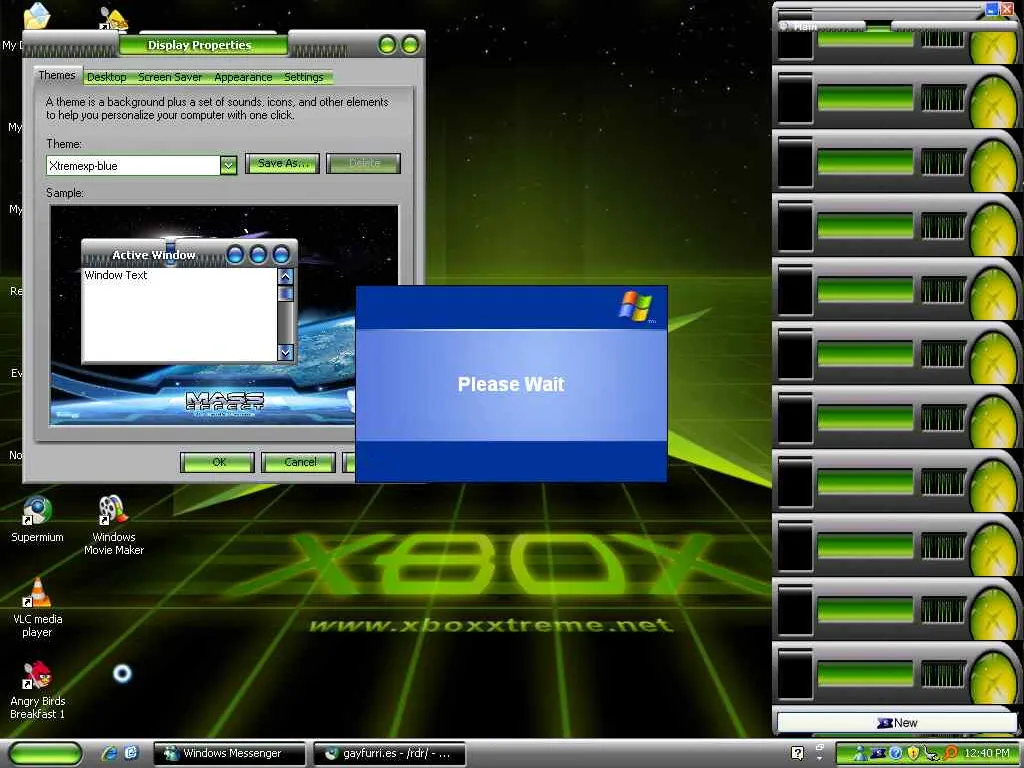Click the Xtremexp-blue theme field
Screen dimensions: 1024x768
(133, 165)
